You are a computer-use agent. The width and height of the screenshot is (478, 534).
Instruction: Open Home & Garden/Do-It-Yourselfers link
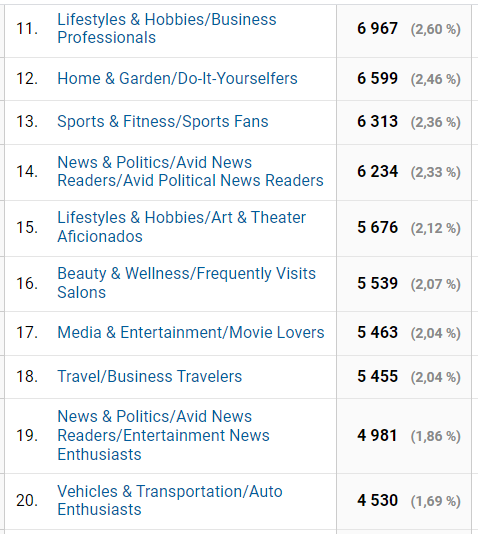pos(177,79)
